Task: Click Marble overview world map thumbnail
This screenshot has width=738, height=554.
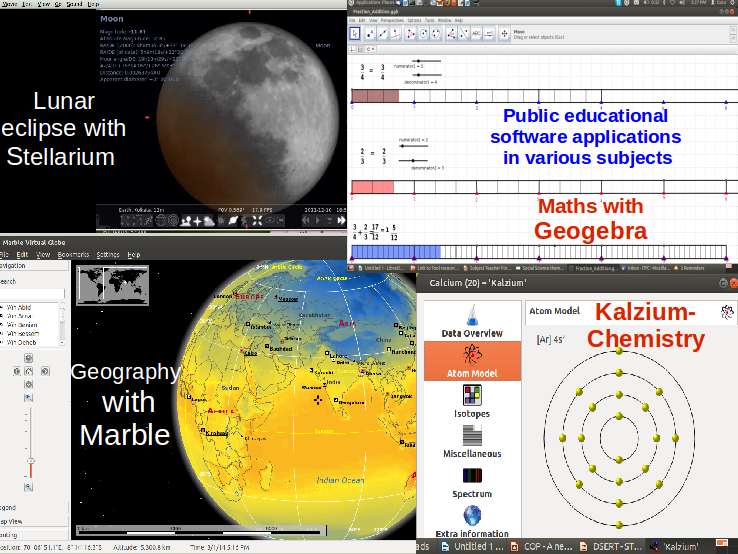Action: [112, 285]
